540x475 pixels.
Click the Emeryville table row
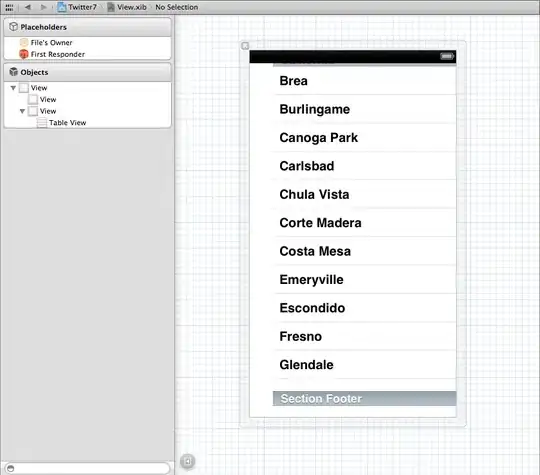tap(364, 279)
